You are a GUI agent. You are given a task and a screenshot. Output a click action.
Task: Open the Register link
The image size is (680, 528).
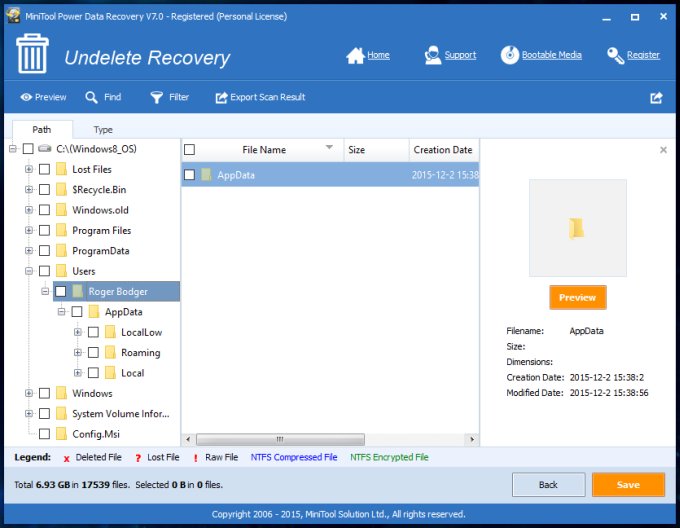pyautogui.click(x=643, y=55)
